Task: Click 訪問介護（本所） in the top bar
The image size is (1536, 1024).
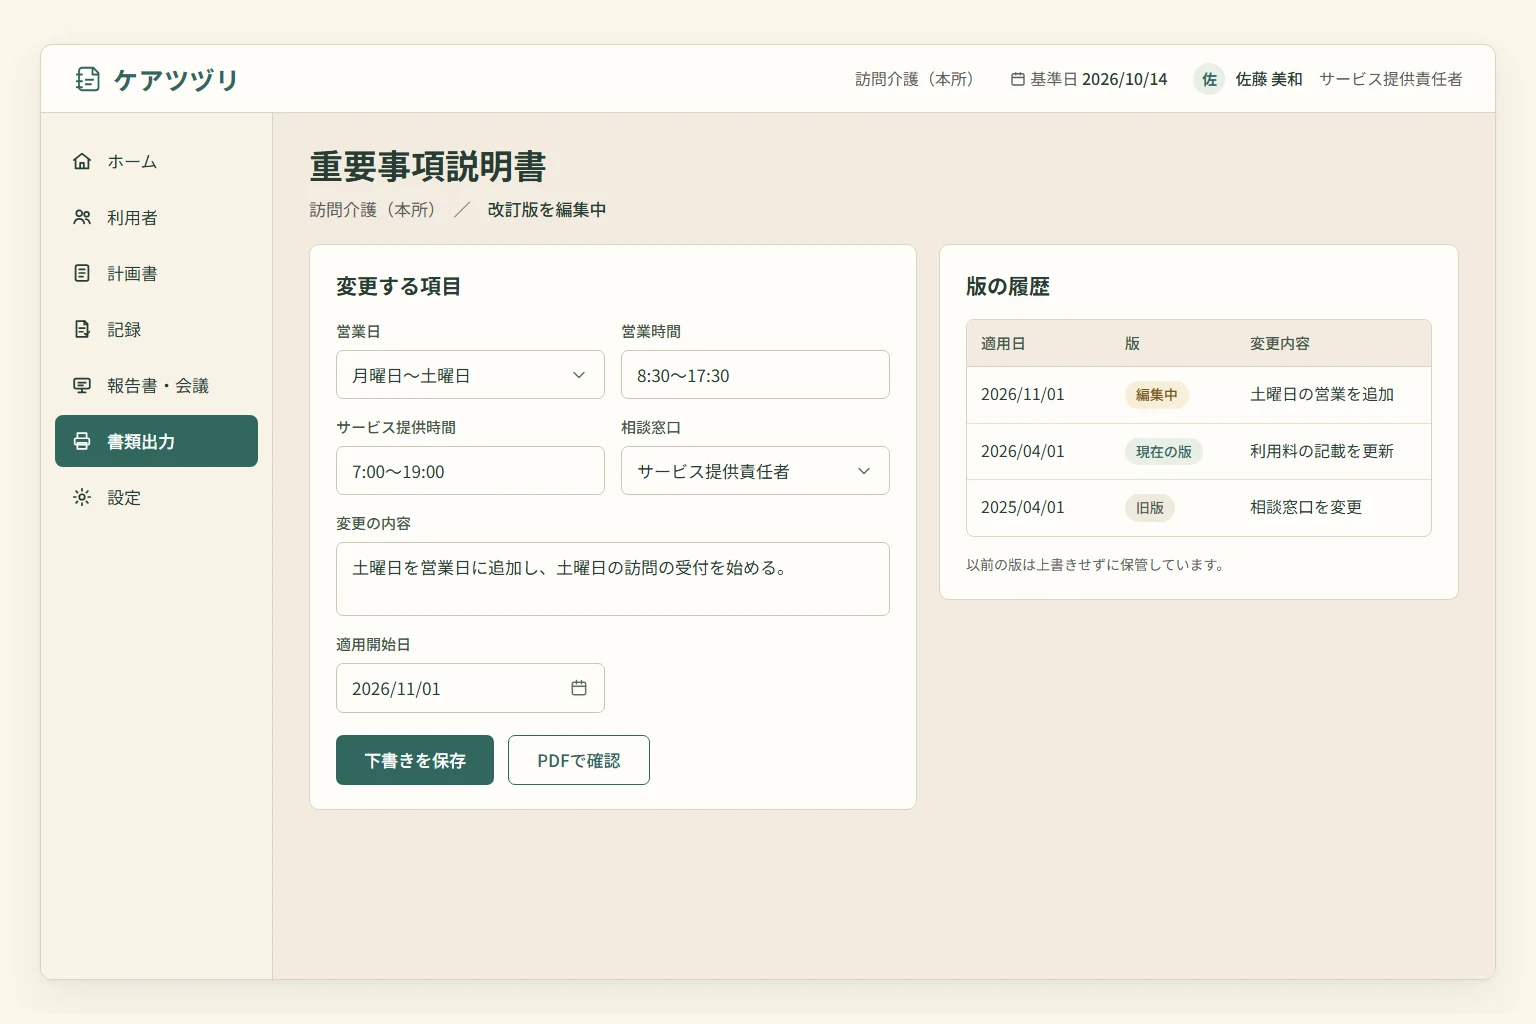Action: pos(914,79)
